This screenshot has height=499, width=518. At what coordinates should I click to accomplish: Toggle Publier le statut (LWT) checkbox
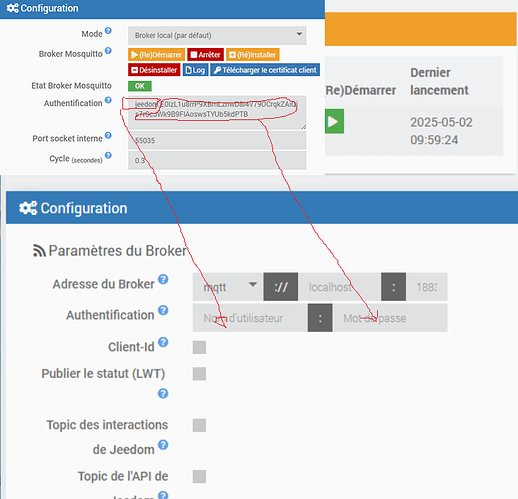click(x=199, y=374)
